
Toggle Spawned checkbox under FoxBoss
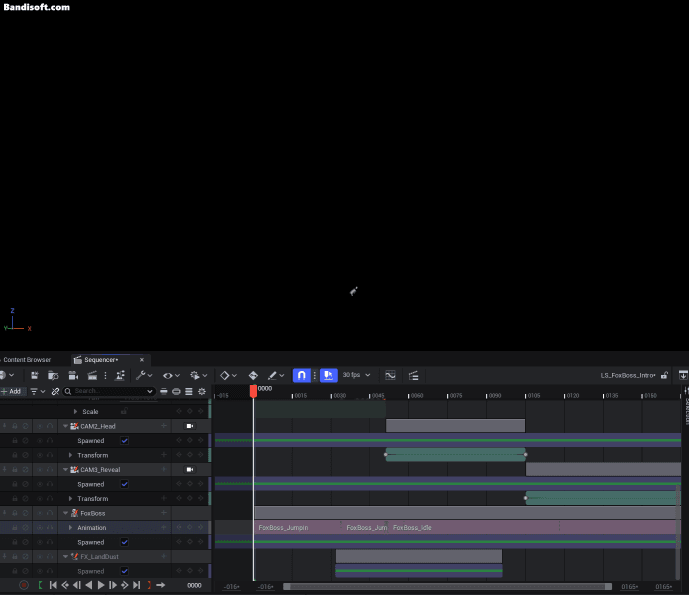(x=124, y=542)
